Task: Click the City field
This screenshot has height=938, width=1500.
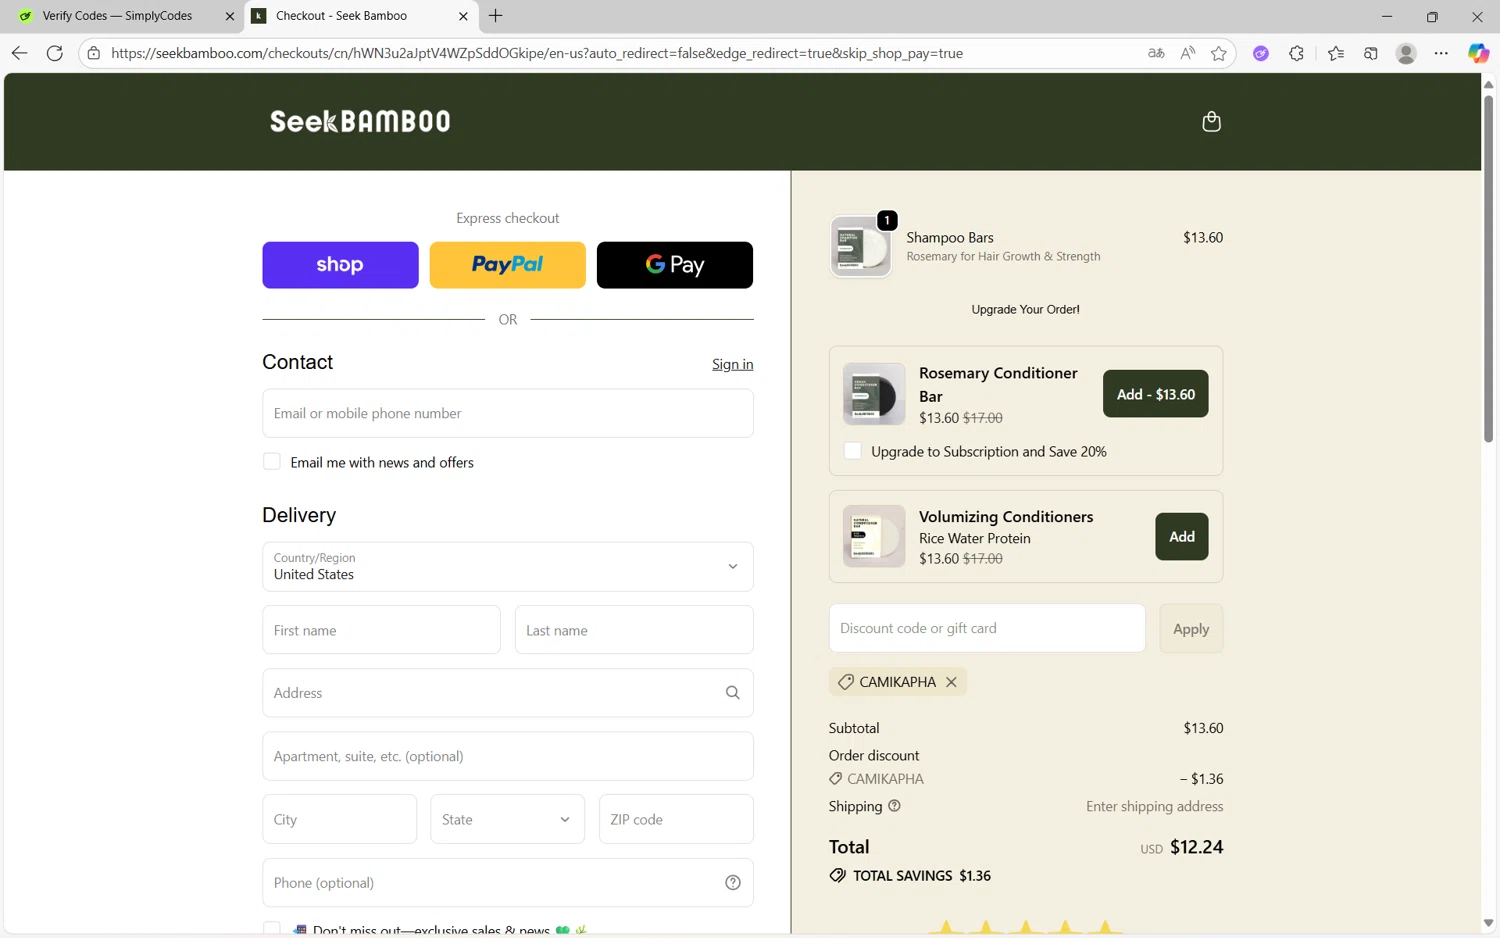Action: click(339, 819)
